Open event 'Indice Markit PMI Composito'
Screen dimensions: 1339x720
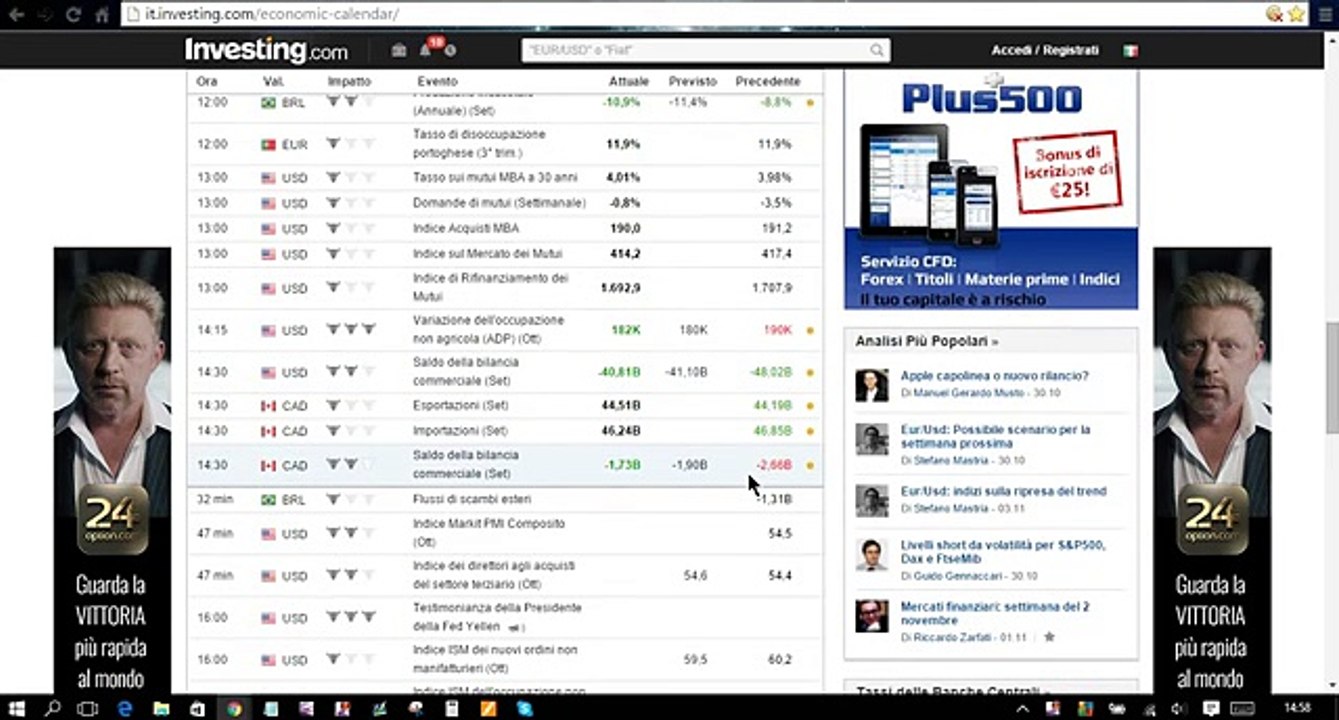click(x=489, y=532)
